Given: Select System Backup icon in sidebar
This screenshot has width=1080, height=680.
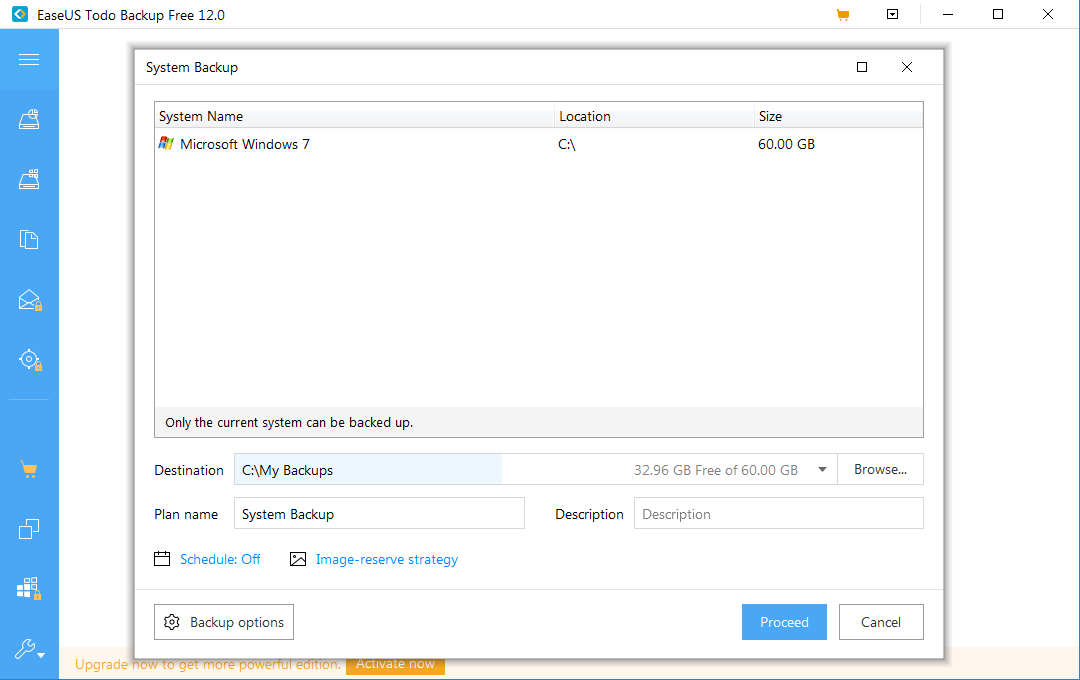Looking at the screenshot, I should coord(29,180).
